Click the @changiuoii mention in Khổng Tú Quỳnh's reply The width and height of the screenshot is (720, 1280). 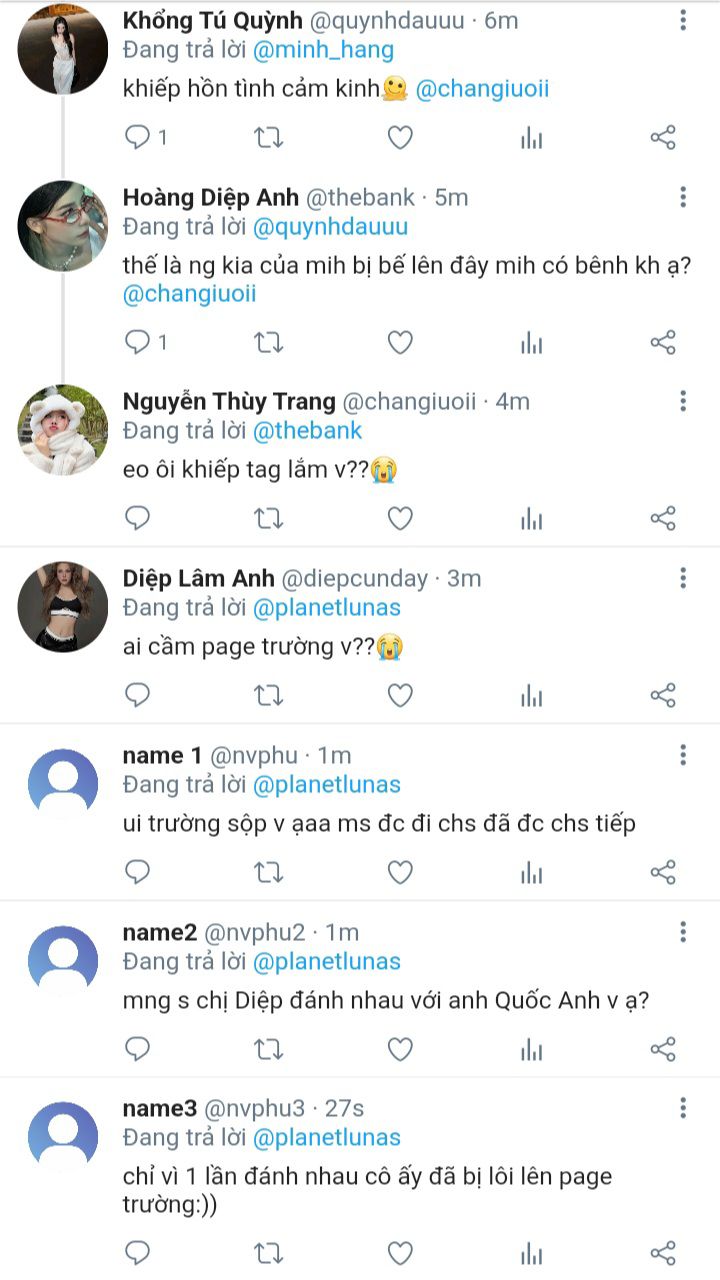(481, 90)
